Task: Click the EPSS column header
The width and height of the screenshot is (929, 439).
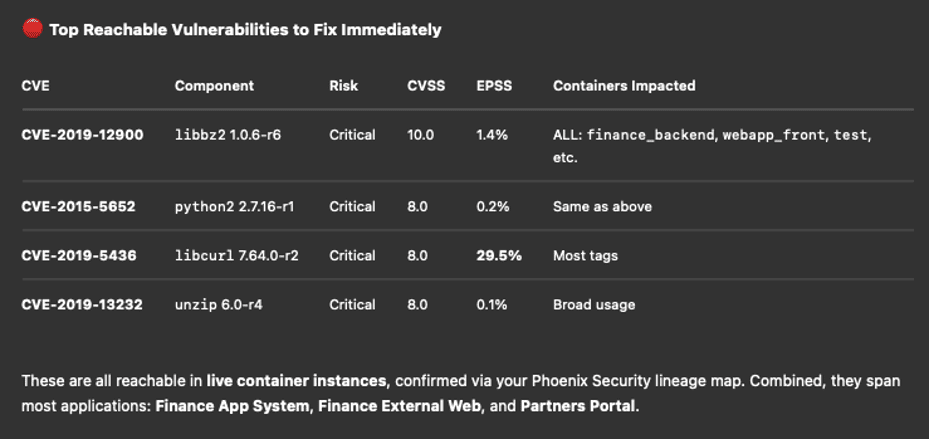Action: click(494, 86)
